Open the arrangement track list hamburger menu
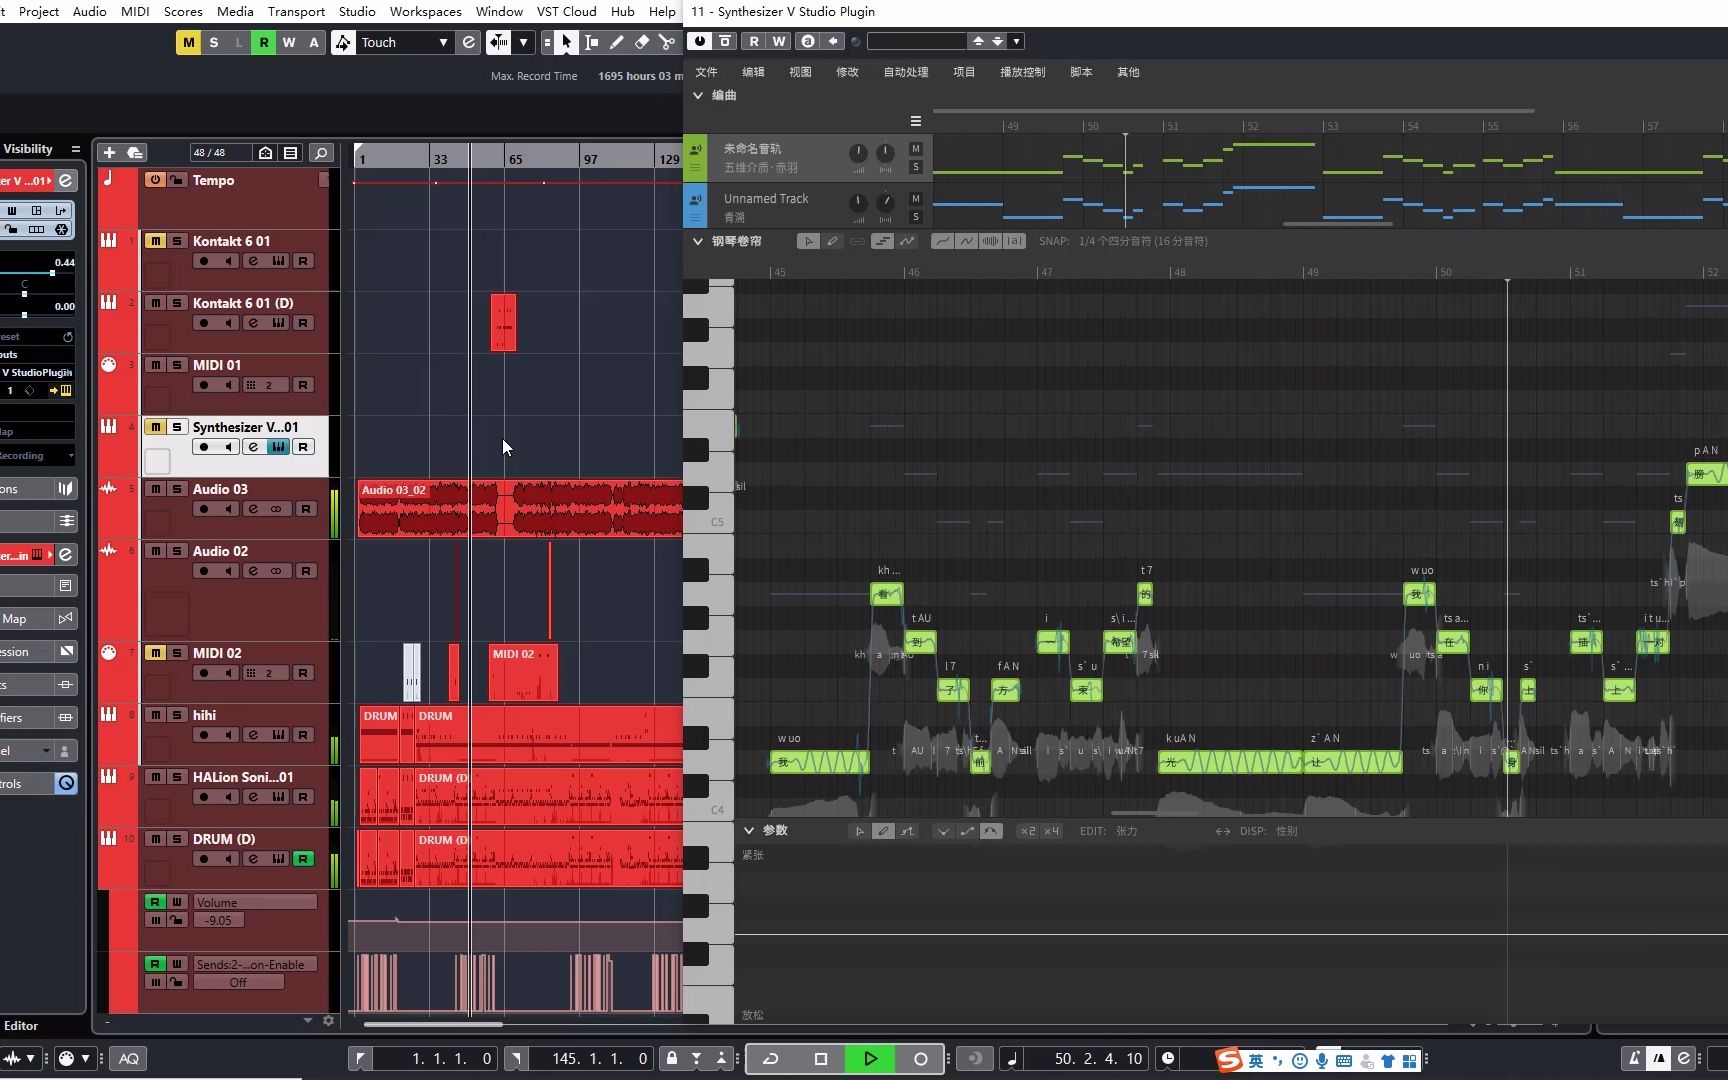The image size is (1728, 1080). pos(915,121)
